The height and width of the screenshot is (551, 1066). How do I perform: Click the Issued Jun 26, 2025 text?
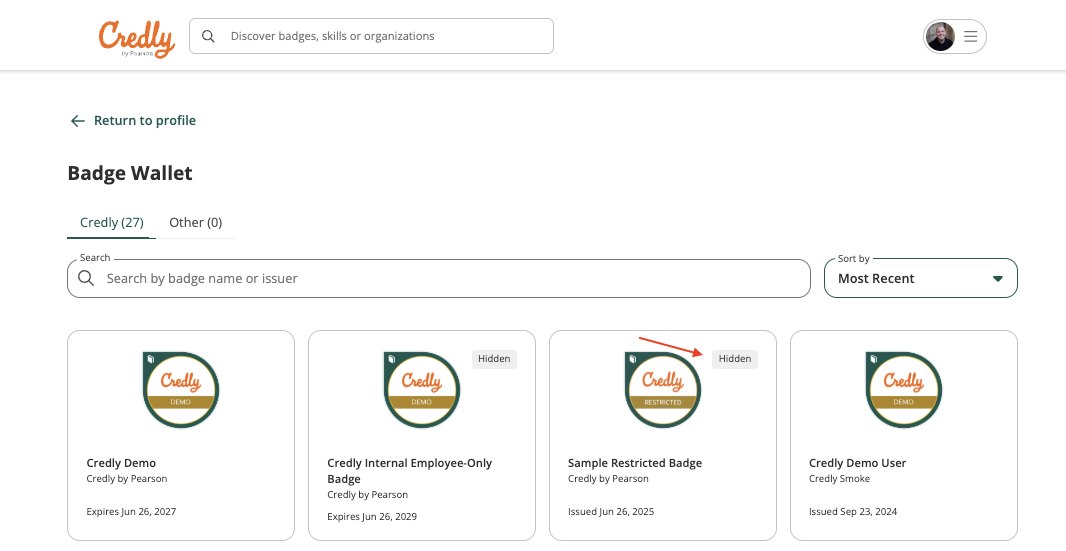click(611, 512)
